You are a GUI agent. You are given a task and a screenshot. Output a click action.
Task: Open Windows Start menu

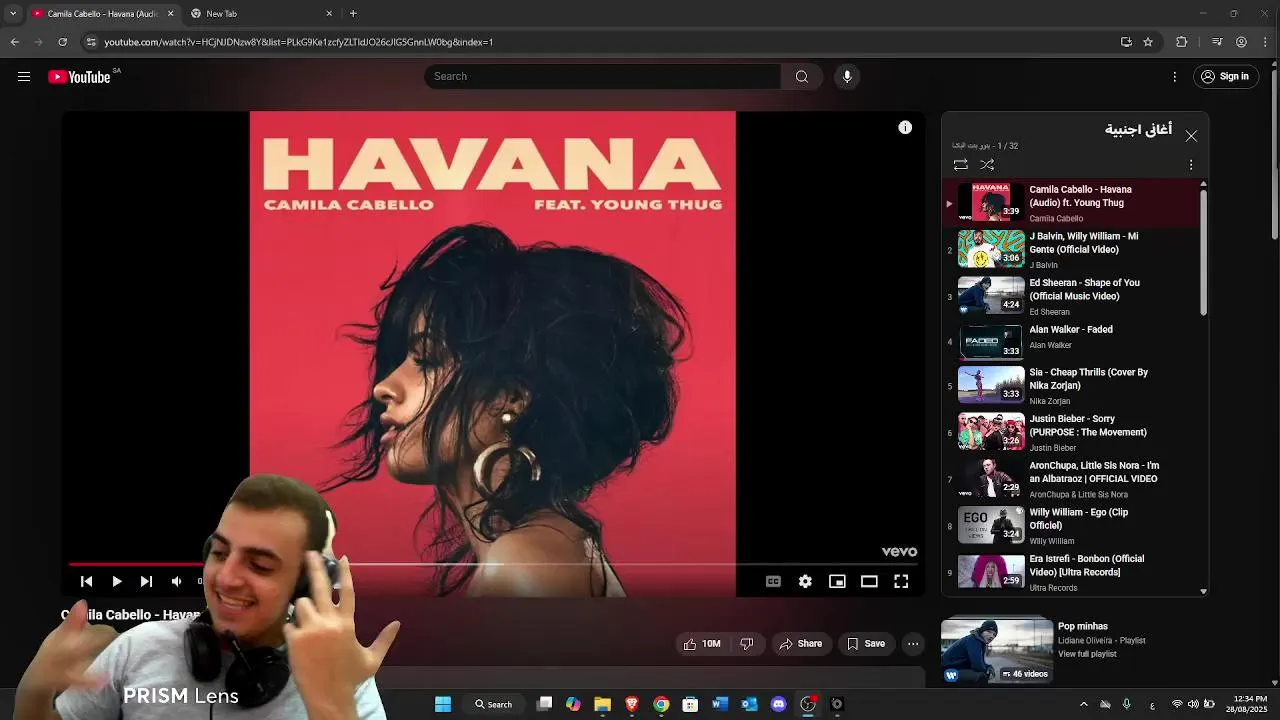pyautogui.click(x=443, y=704)
